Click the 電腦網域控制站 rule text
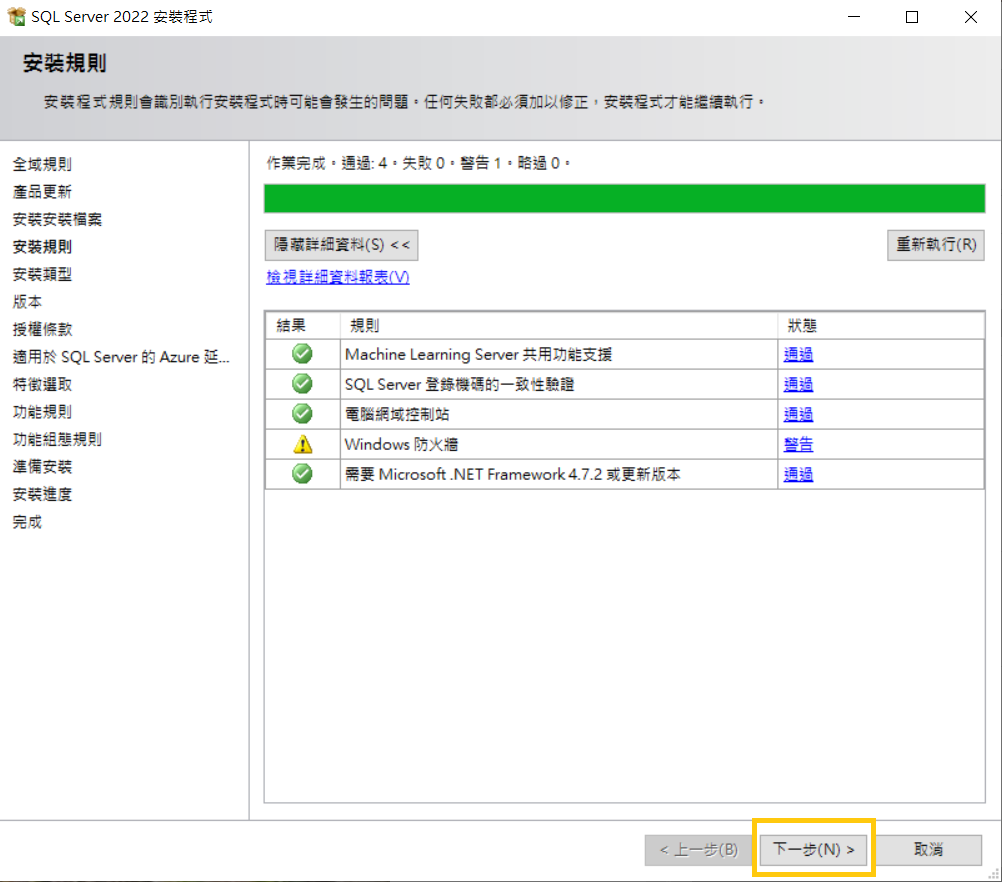The width and height of the screenshot is (1002, 882). 397,414
